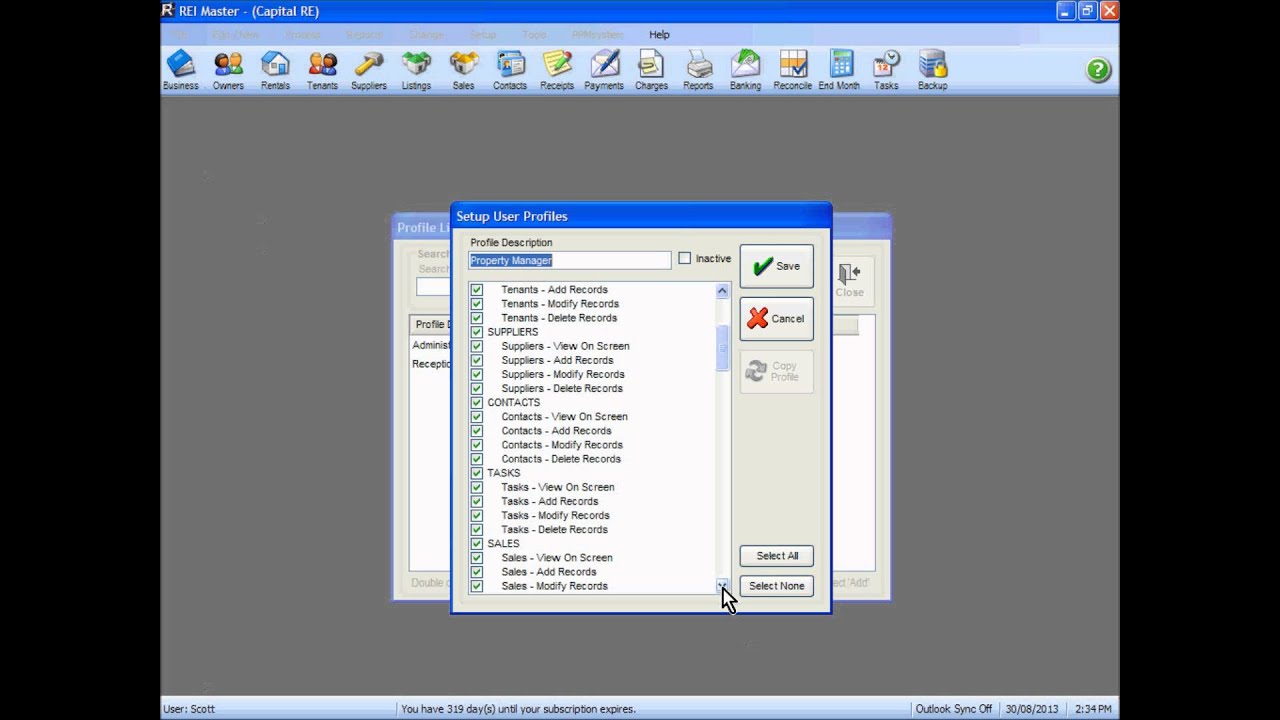This screenshot has width=1280, height=720.
Task: Disable Contacts - Modify Records permission
Action: click(x=477, y=445)
